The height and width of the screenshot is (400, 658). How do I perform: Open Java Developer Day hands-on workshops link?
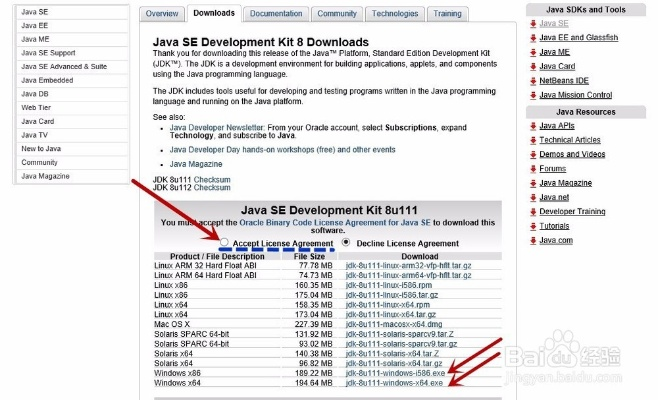(x=282, y=150)
